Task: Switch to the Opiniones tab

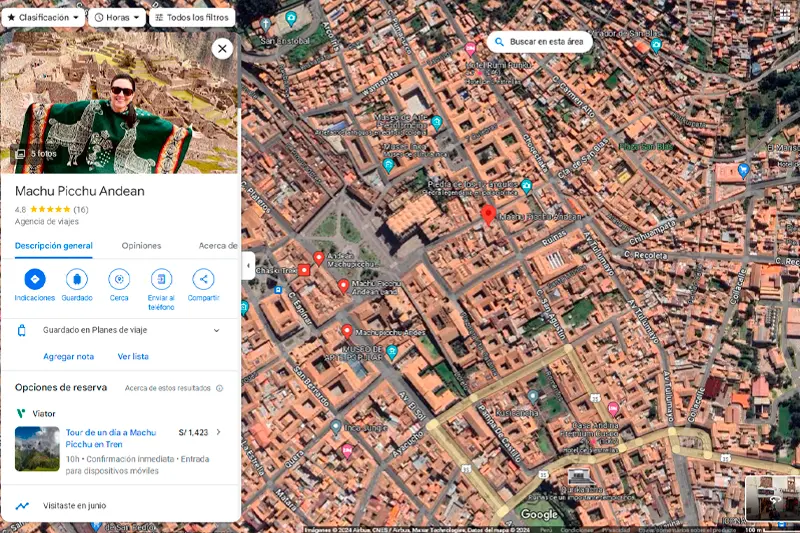Action: (141, 246)
